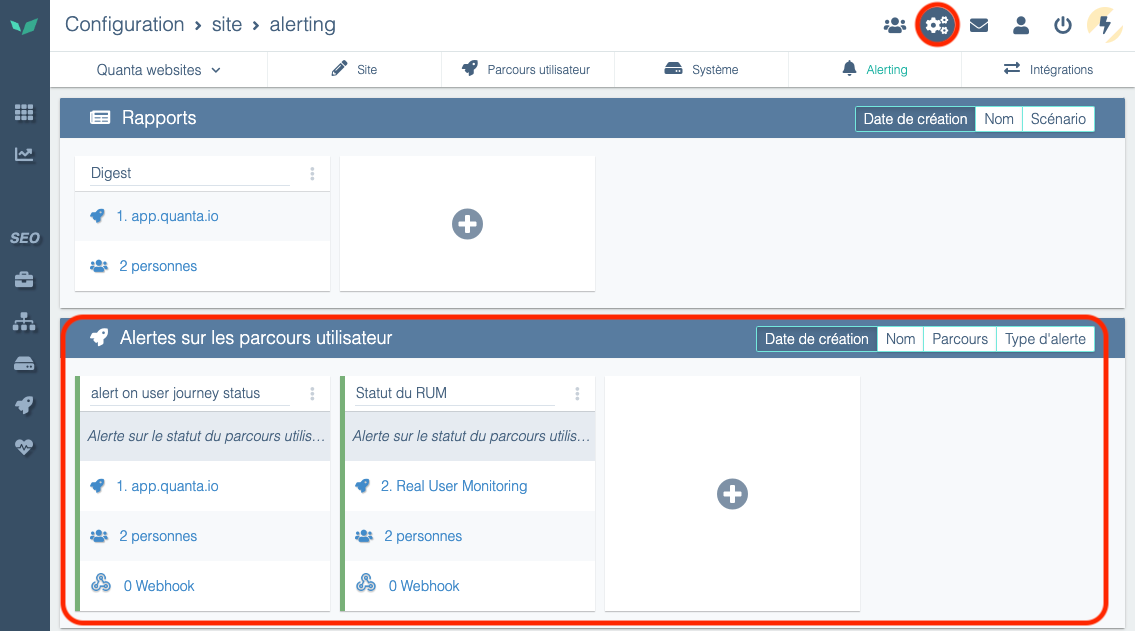Open the 2. Real User Monitoring link
1135x631 pixels.
(x=454, y=486)
